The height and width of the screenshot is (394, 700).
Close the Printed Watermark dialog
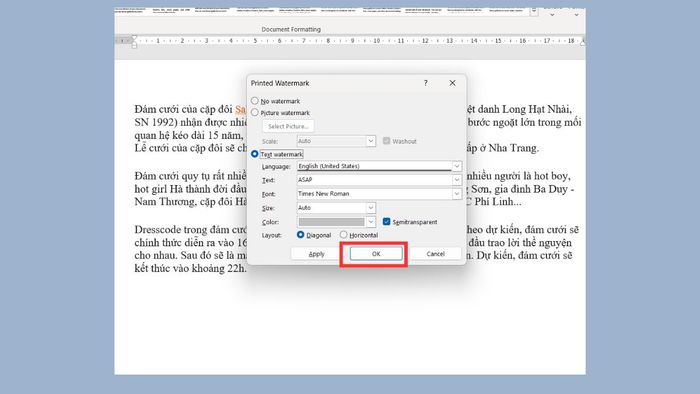[x=452, y=83]
